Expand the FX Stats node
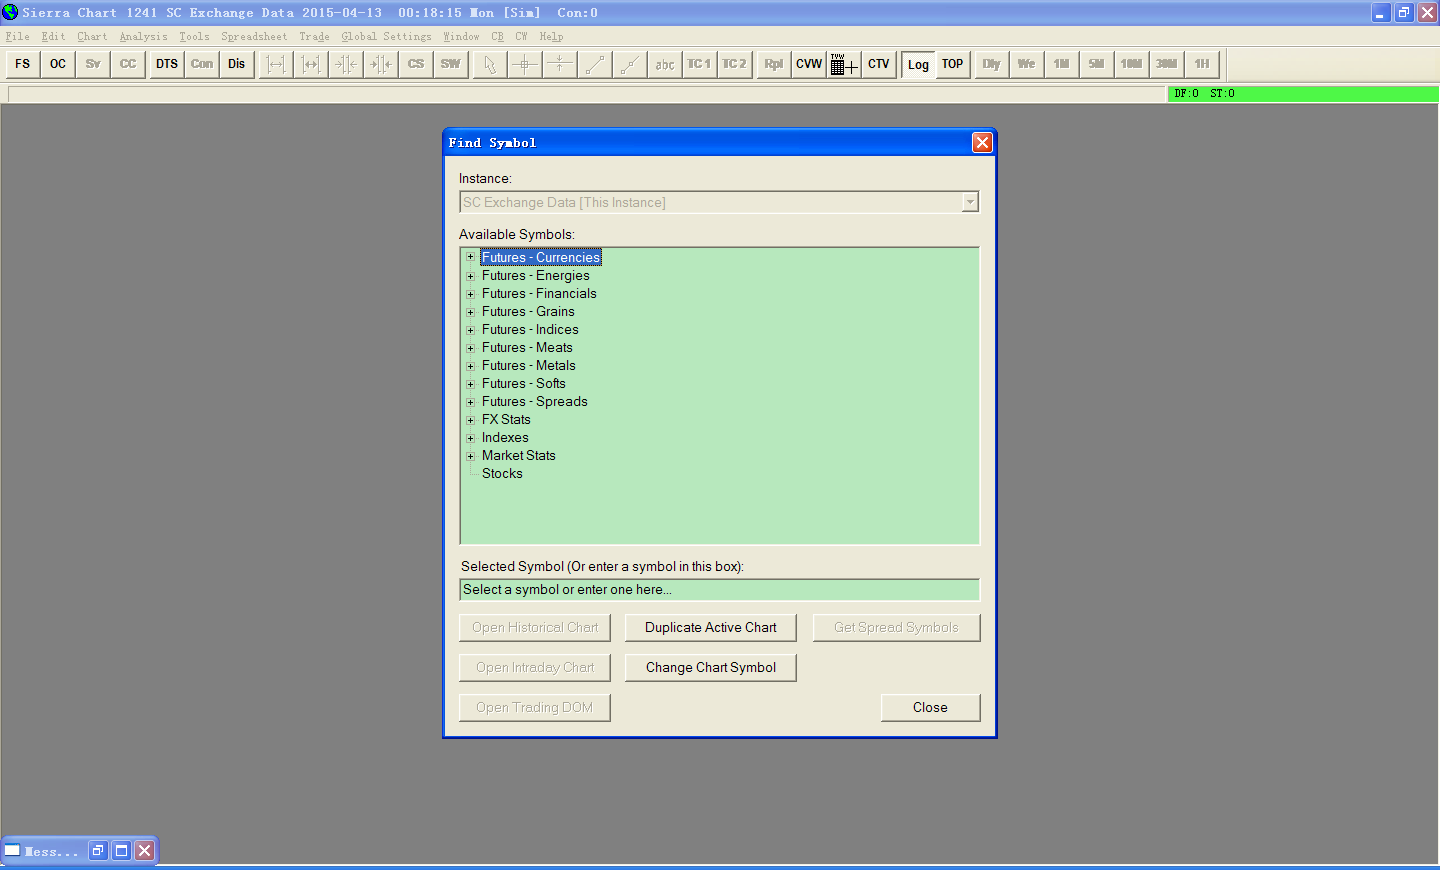1440x870 pixels. [x=470, y=420]
